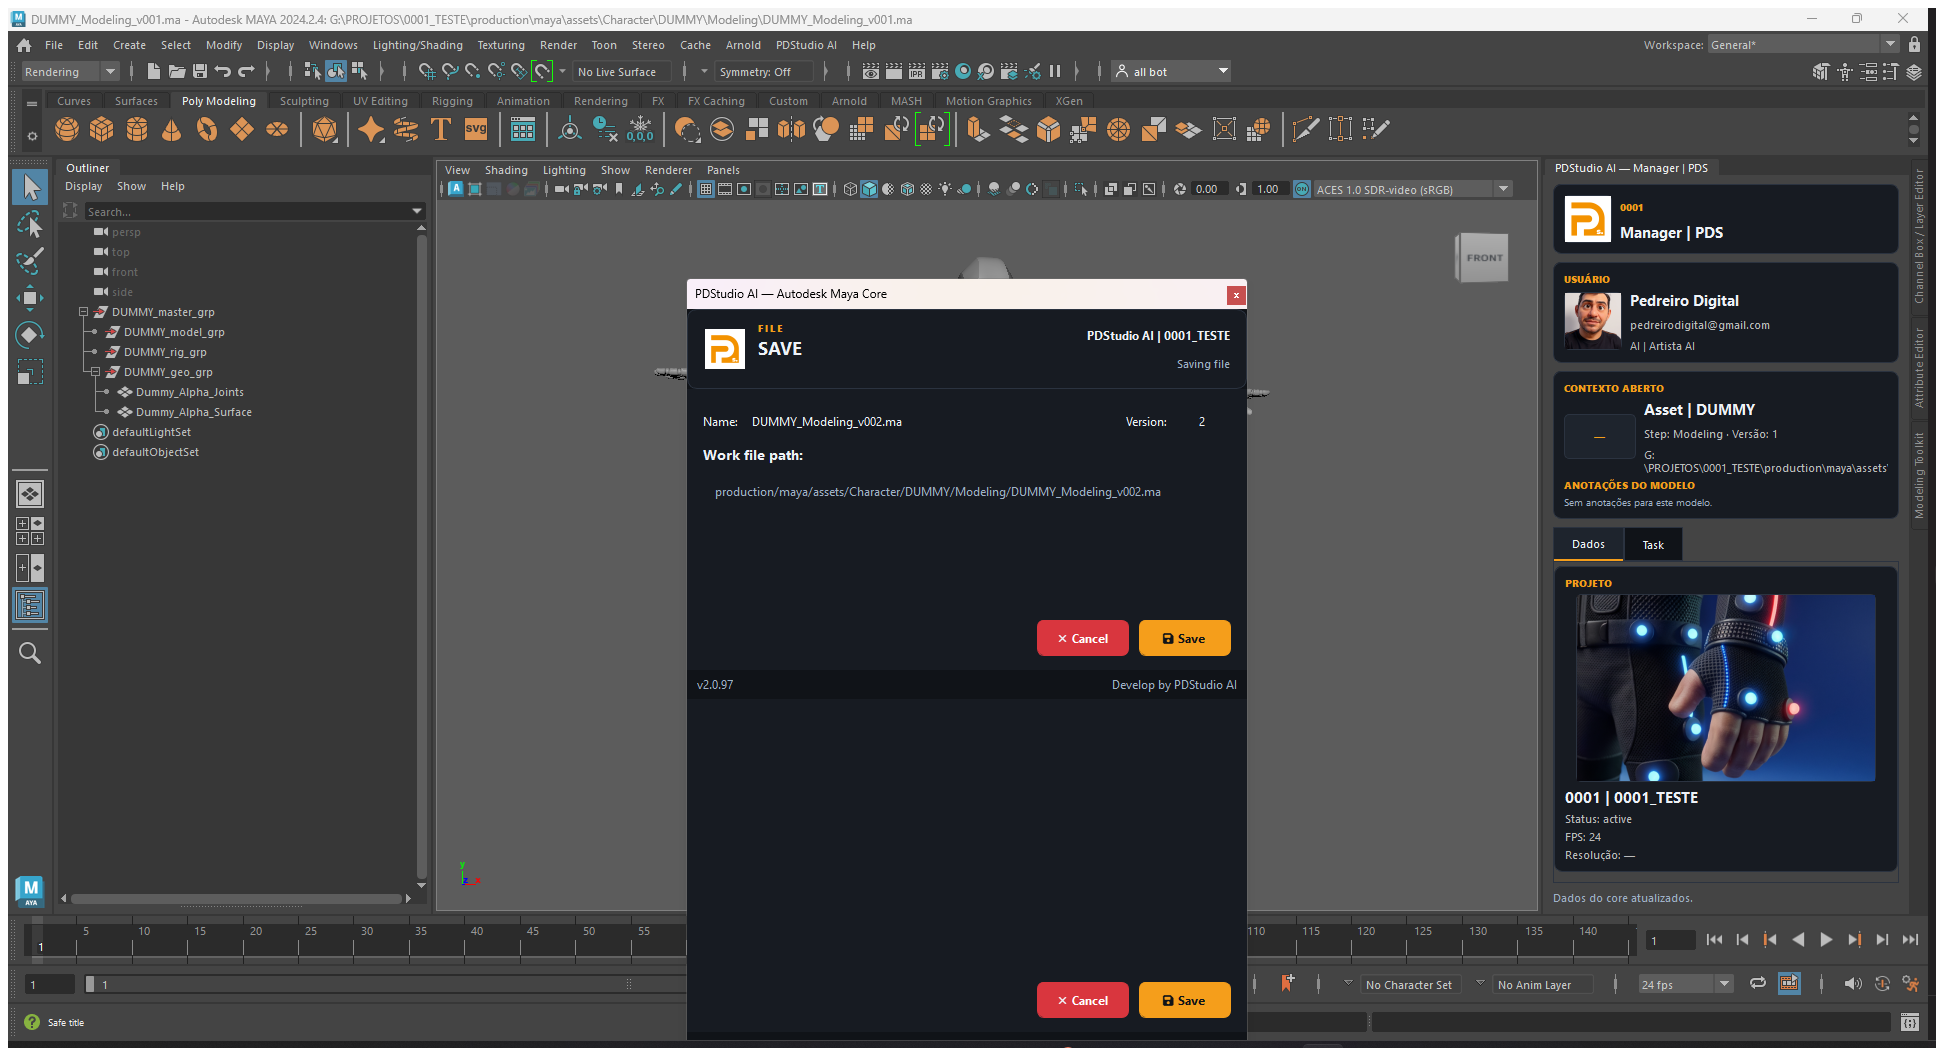Image resolution: width=1936 pixels, height=1048 pixels.
Task: Click Save button directly above the v2.0.97 footer
Action: coord(1184,638)
